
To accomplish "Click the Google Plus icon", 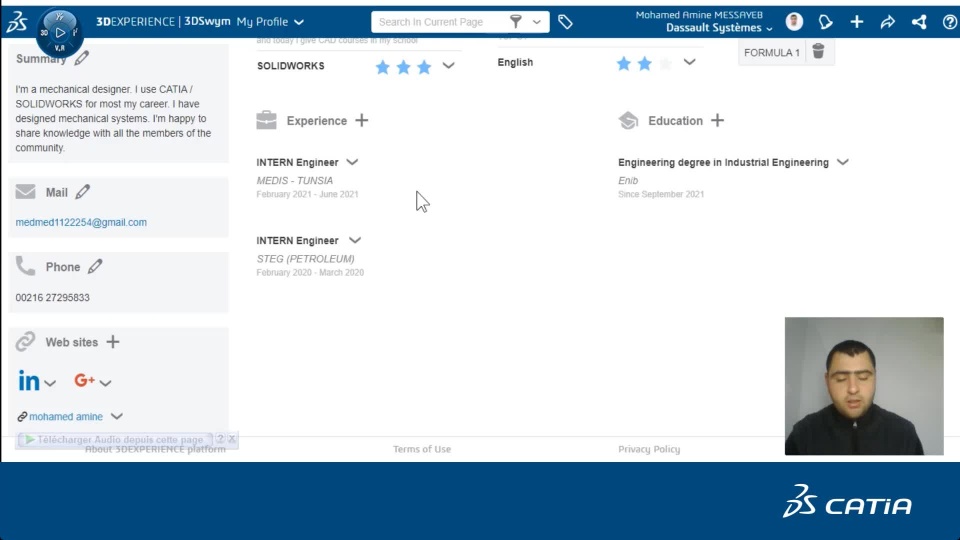I will point(84,380).
